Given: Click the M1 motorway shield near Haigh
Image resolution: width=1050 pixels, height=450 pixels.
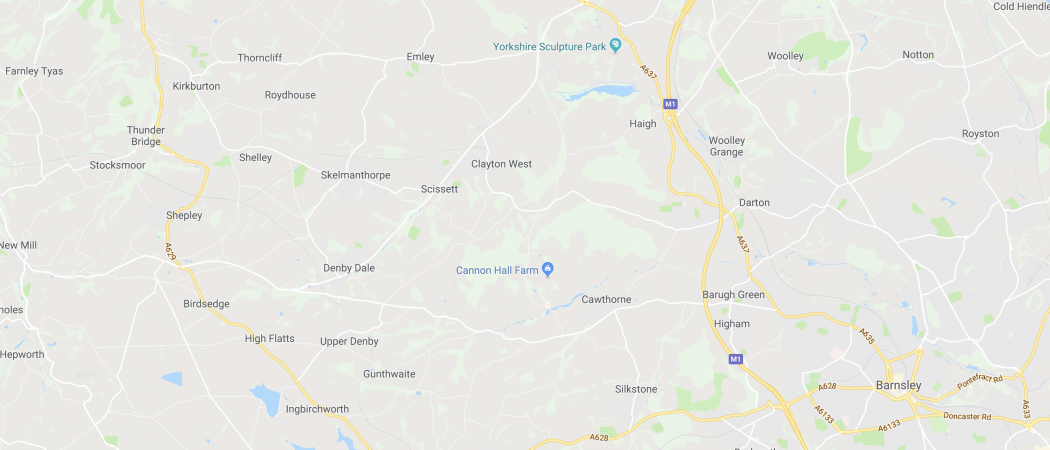Looking at the screenshot, I should point(670,104).
